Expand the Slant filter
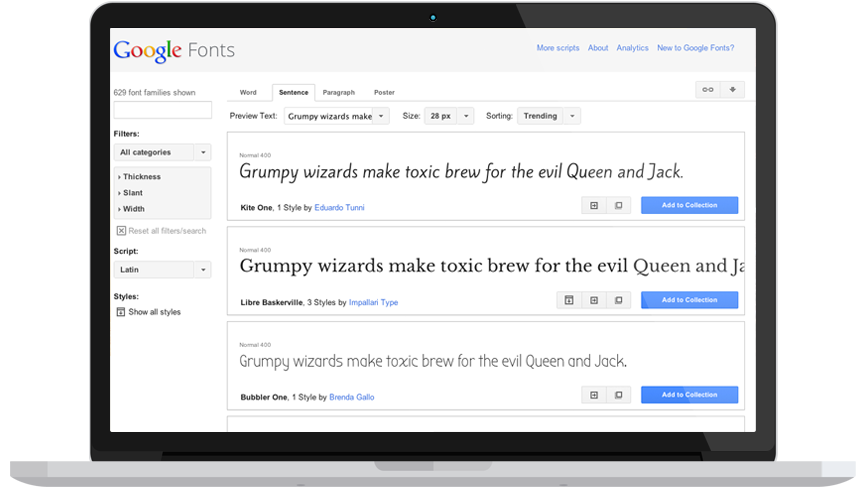Image resolution: width=865 pixels, height=494 pixels. [130, 193]
